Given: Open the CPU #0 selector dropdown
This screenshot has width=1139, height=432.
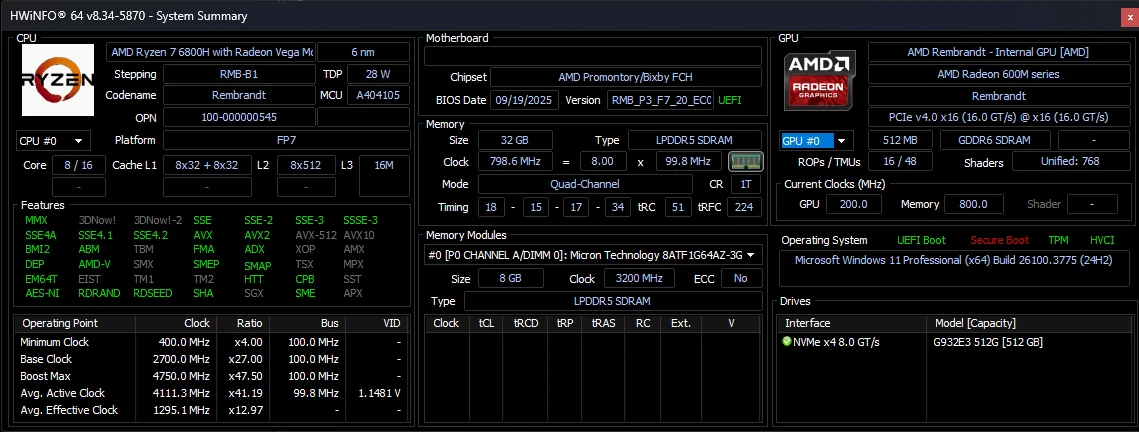Looking at the screenshot, I should (52, 140).
